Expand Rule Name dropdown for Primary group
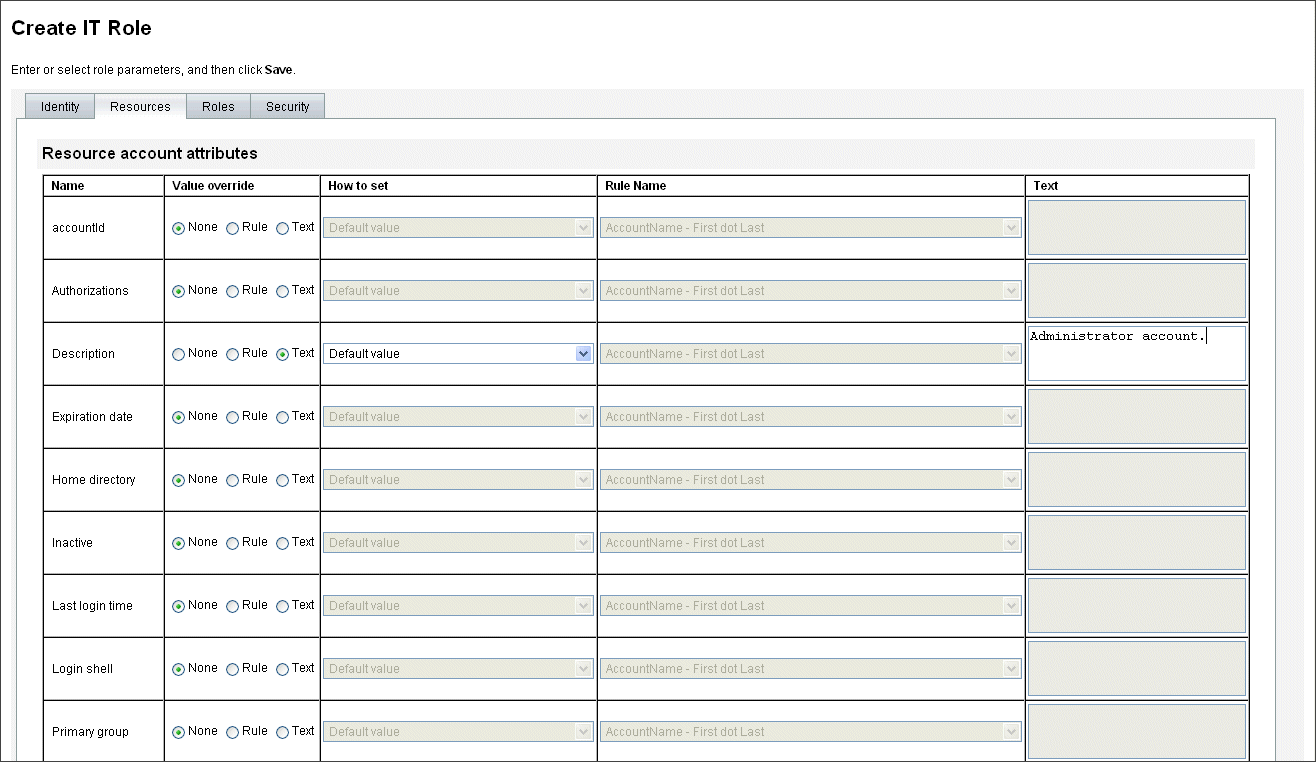Screen dimensions: 1316x762 point(811,732)
